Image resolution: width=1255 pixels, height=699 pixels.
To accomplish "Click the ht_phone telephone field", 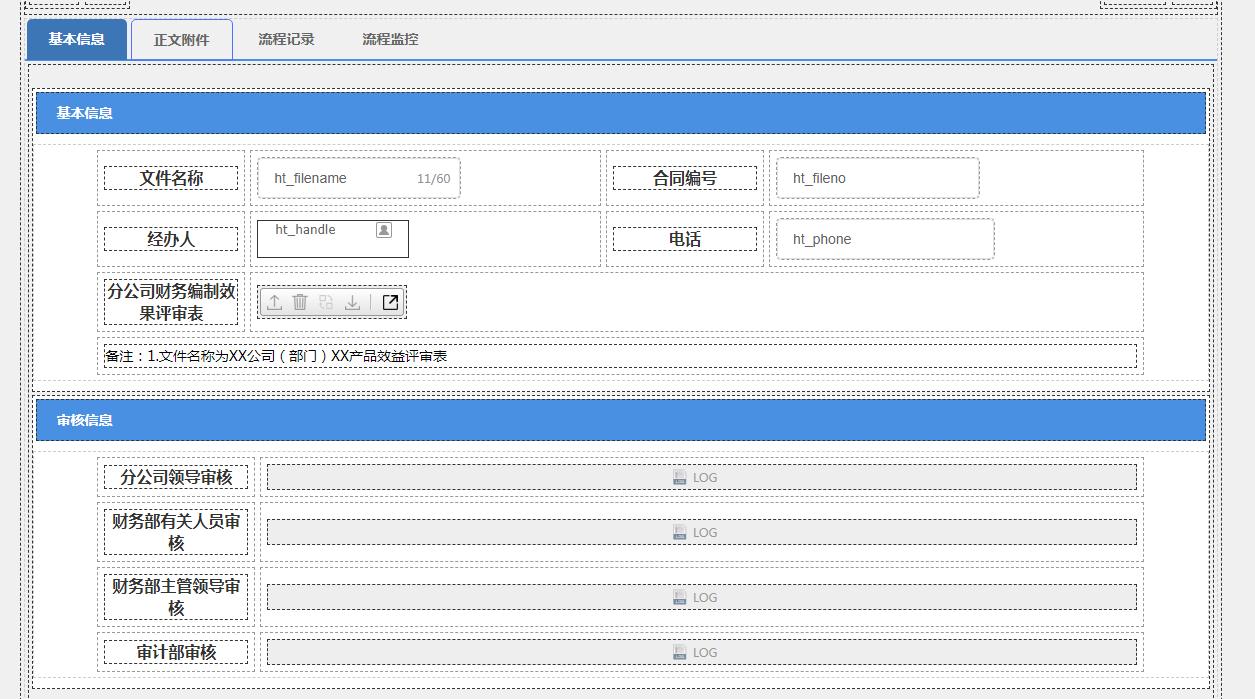I will [885, 239].
